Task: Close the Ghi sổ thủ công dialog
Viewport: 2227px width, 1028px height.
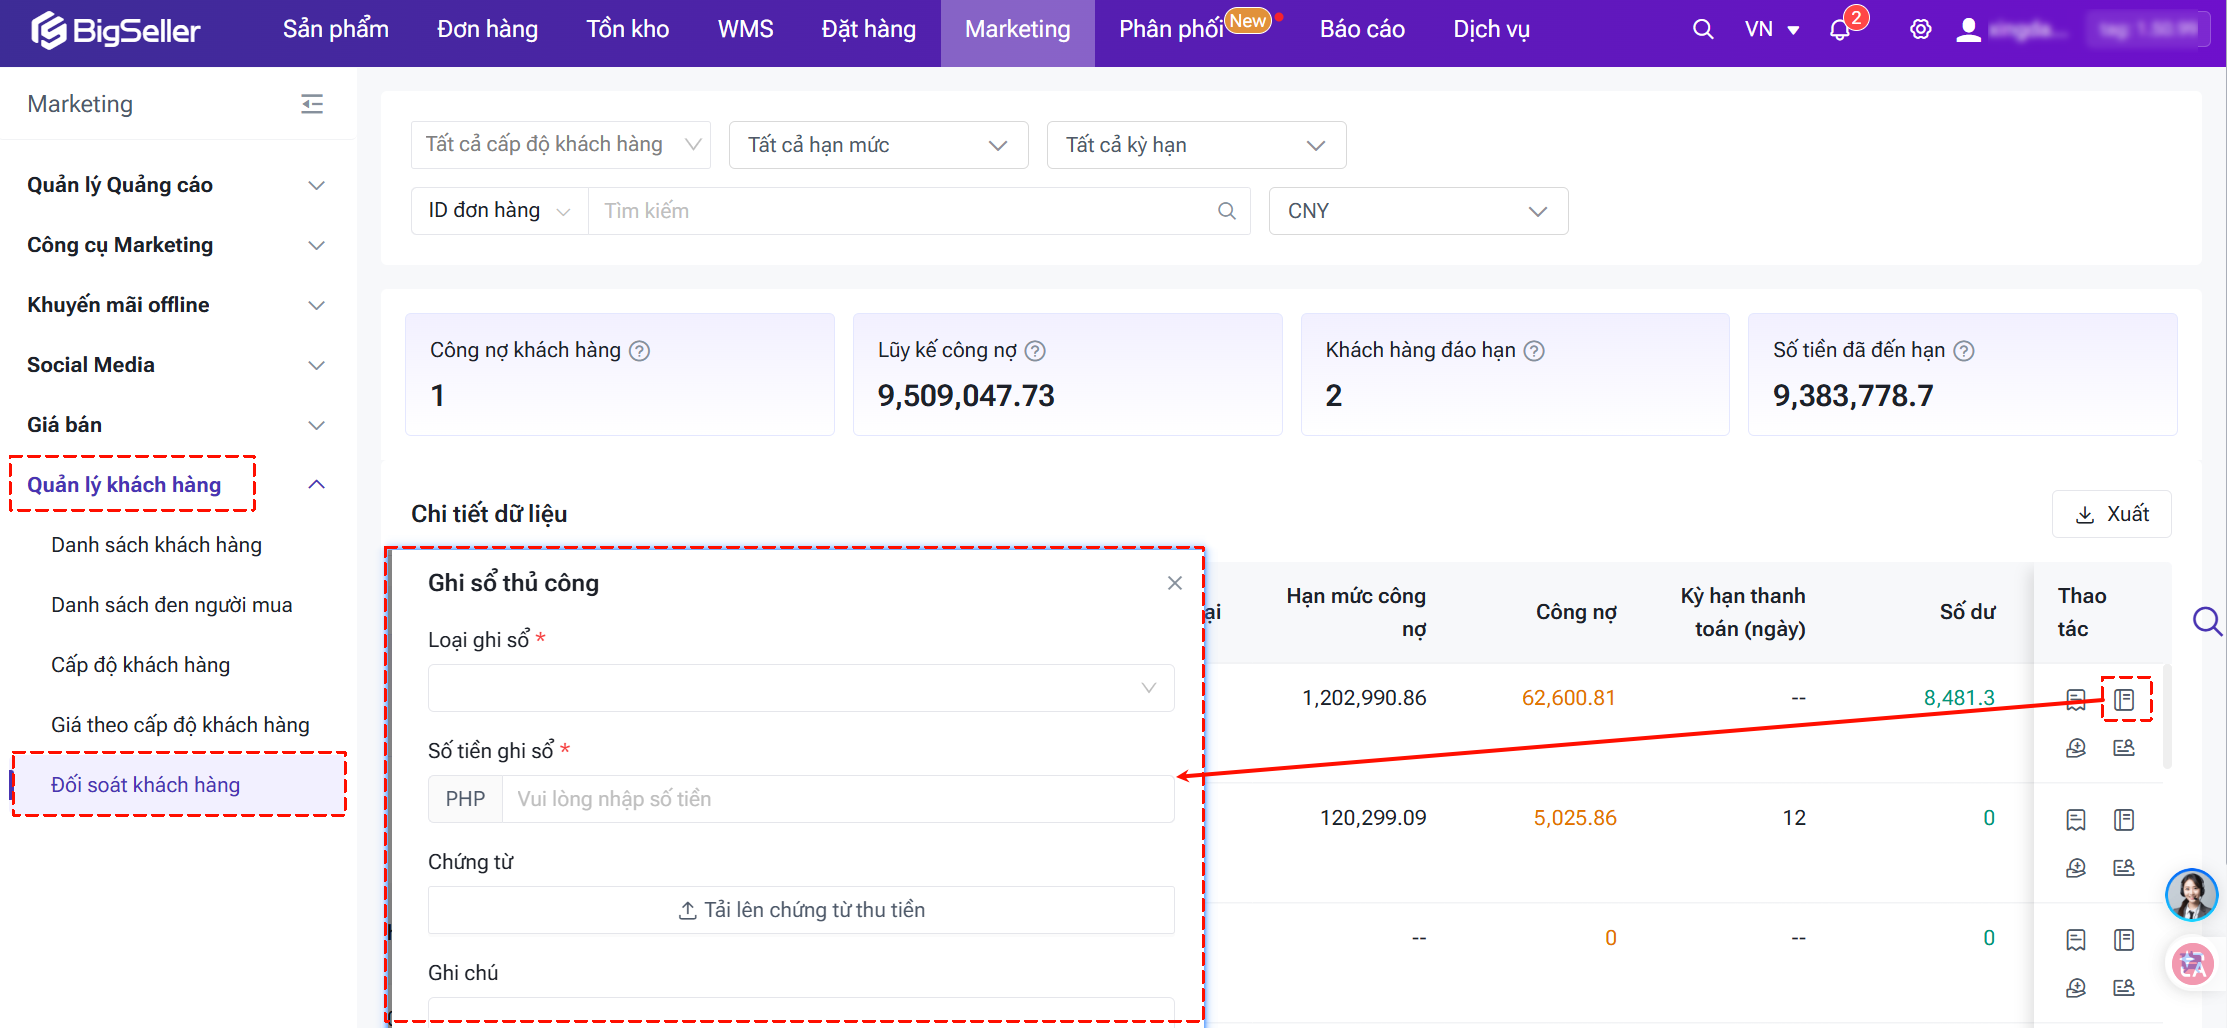Action: pyautogui.click(x=1174, y=583)
